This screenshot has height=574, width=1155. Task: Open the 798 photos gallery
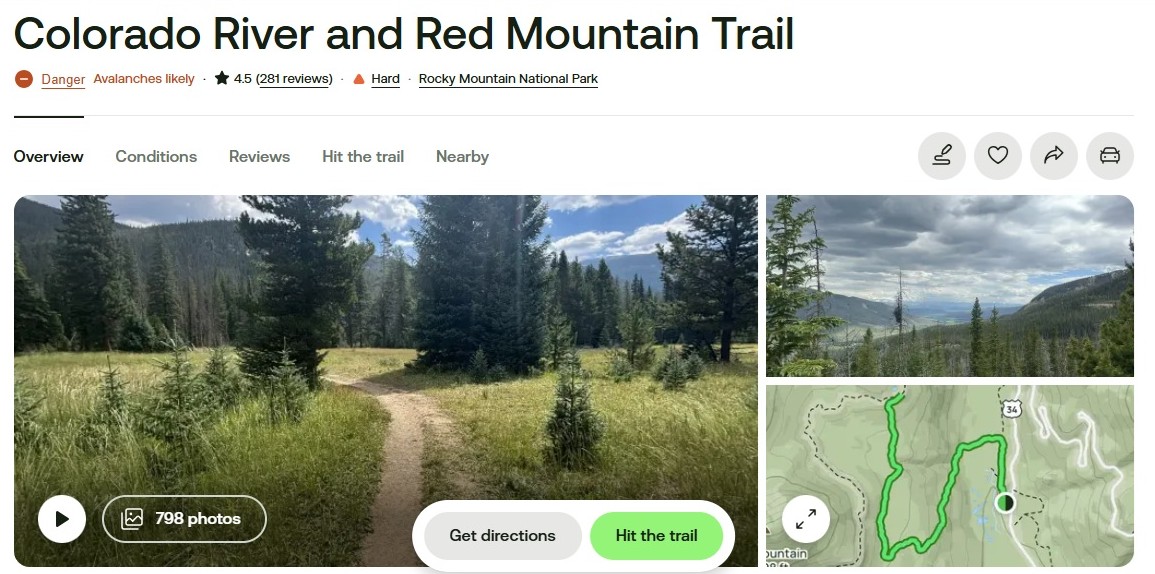[x=184, y=519]
